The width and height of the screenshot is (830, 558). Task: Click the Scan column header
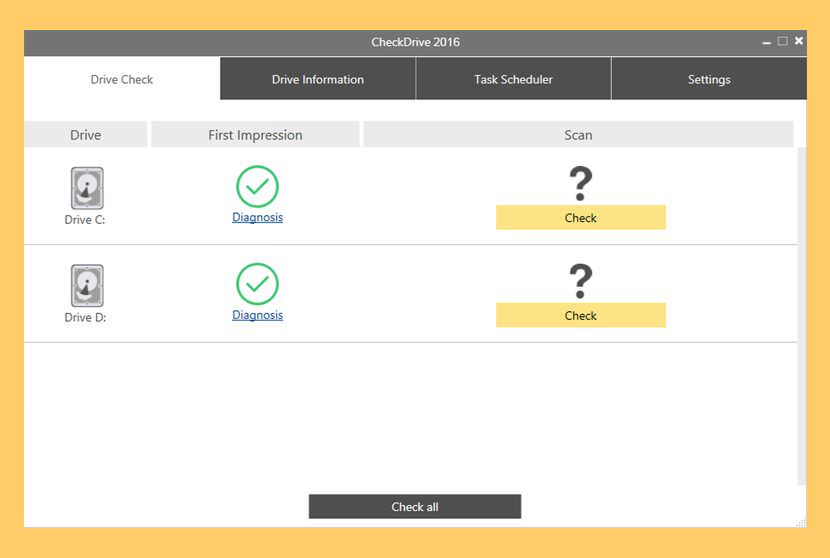click(x=578, y=134)
